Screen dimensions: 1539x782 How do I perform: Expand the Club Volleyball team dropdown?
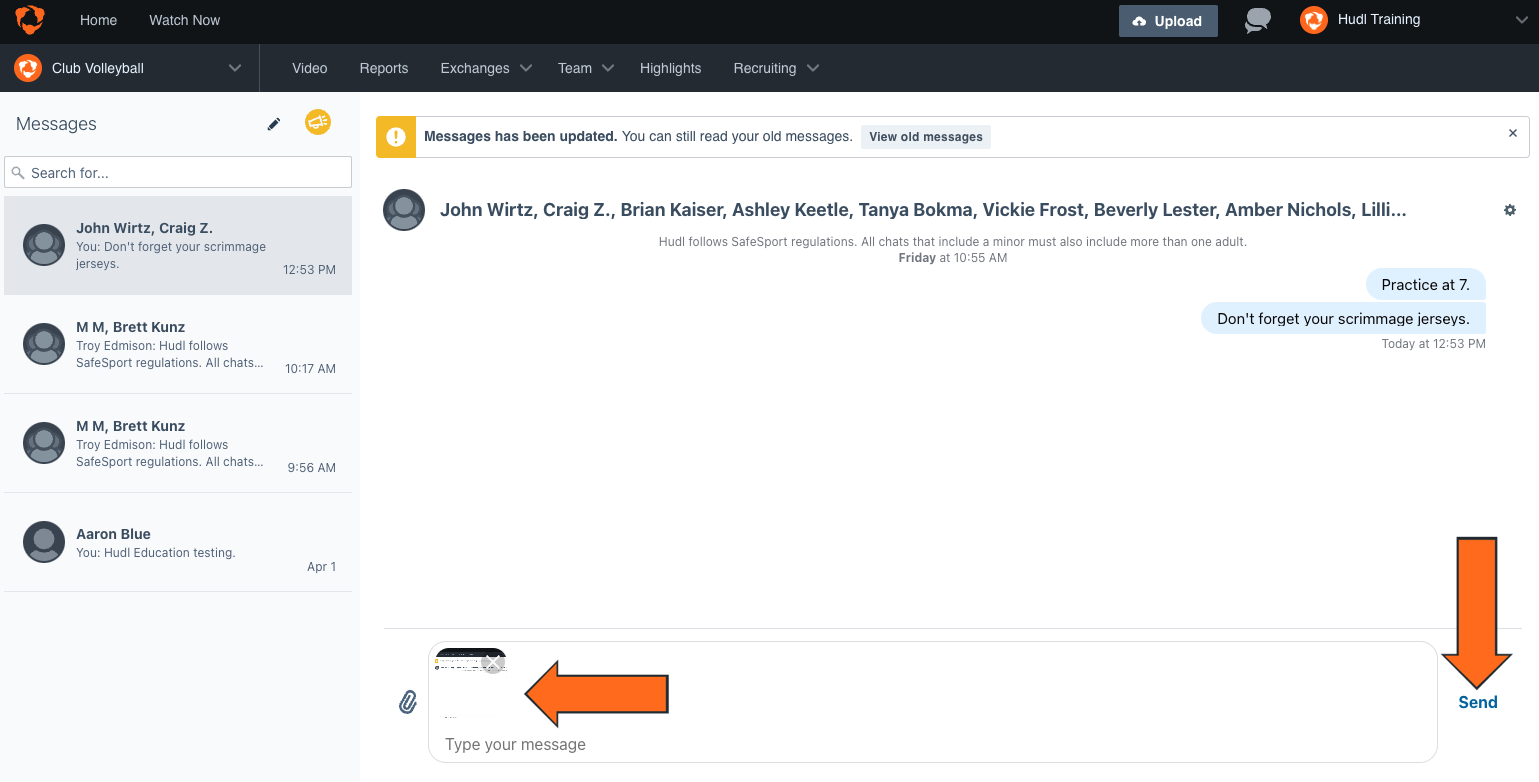(235, 68)
